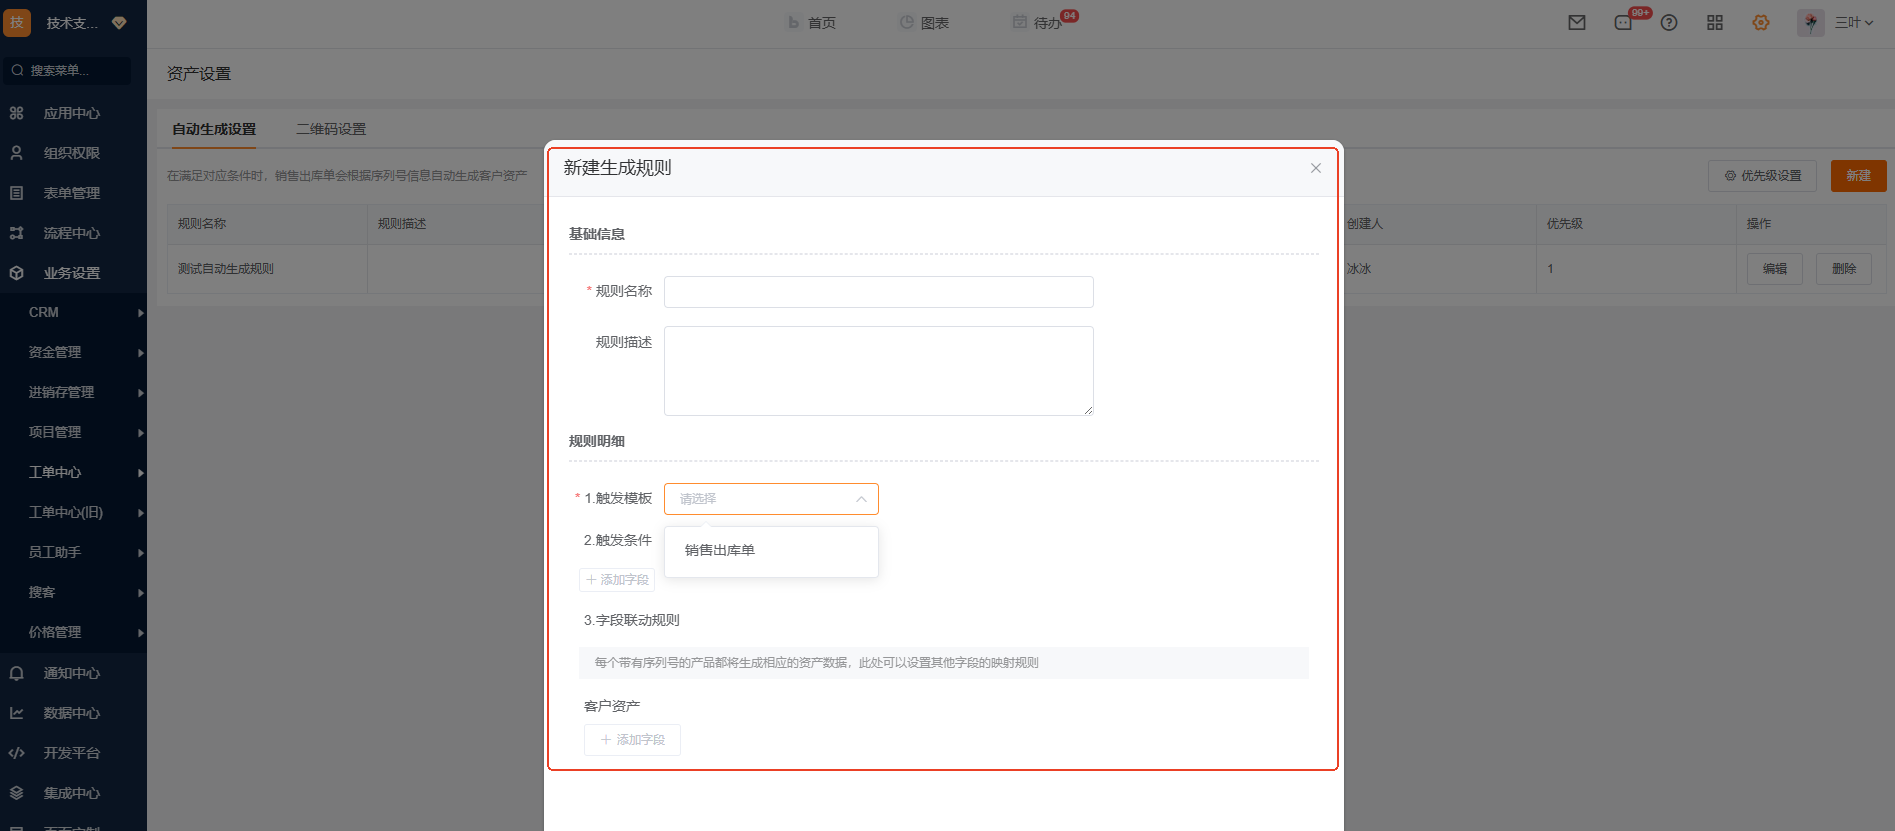
Task: Focus the 规则描述 text area
Action: (878, 370)
